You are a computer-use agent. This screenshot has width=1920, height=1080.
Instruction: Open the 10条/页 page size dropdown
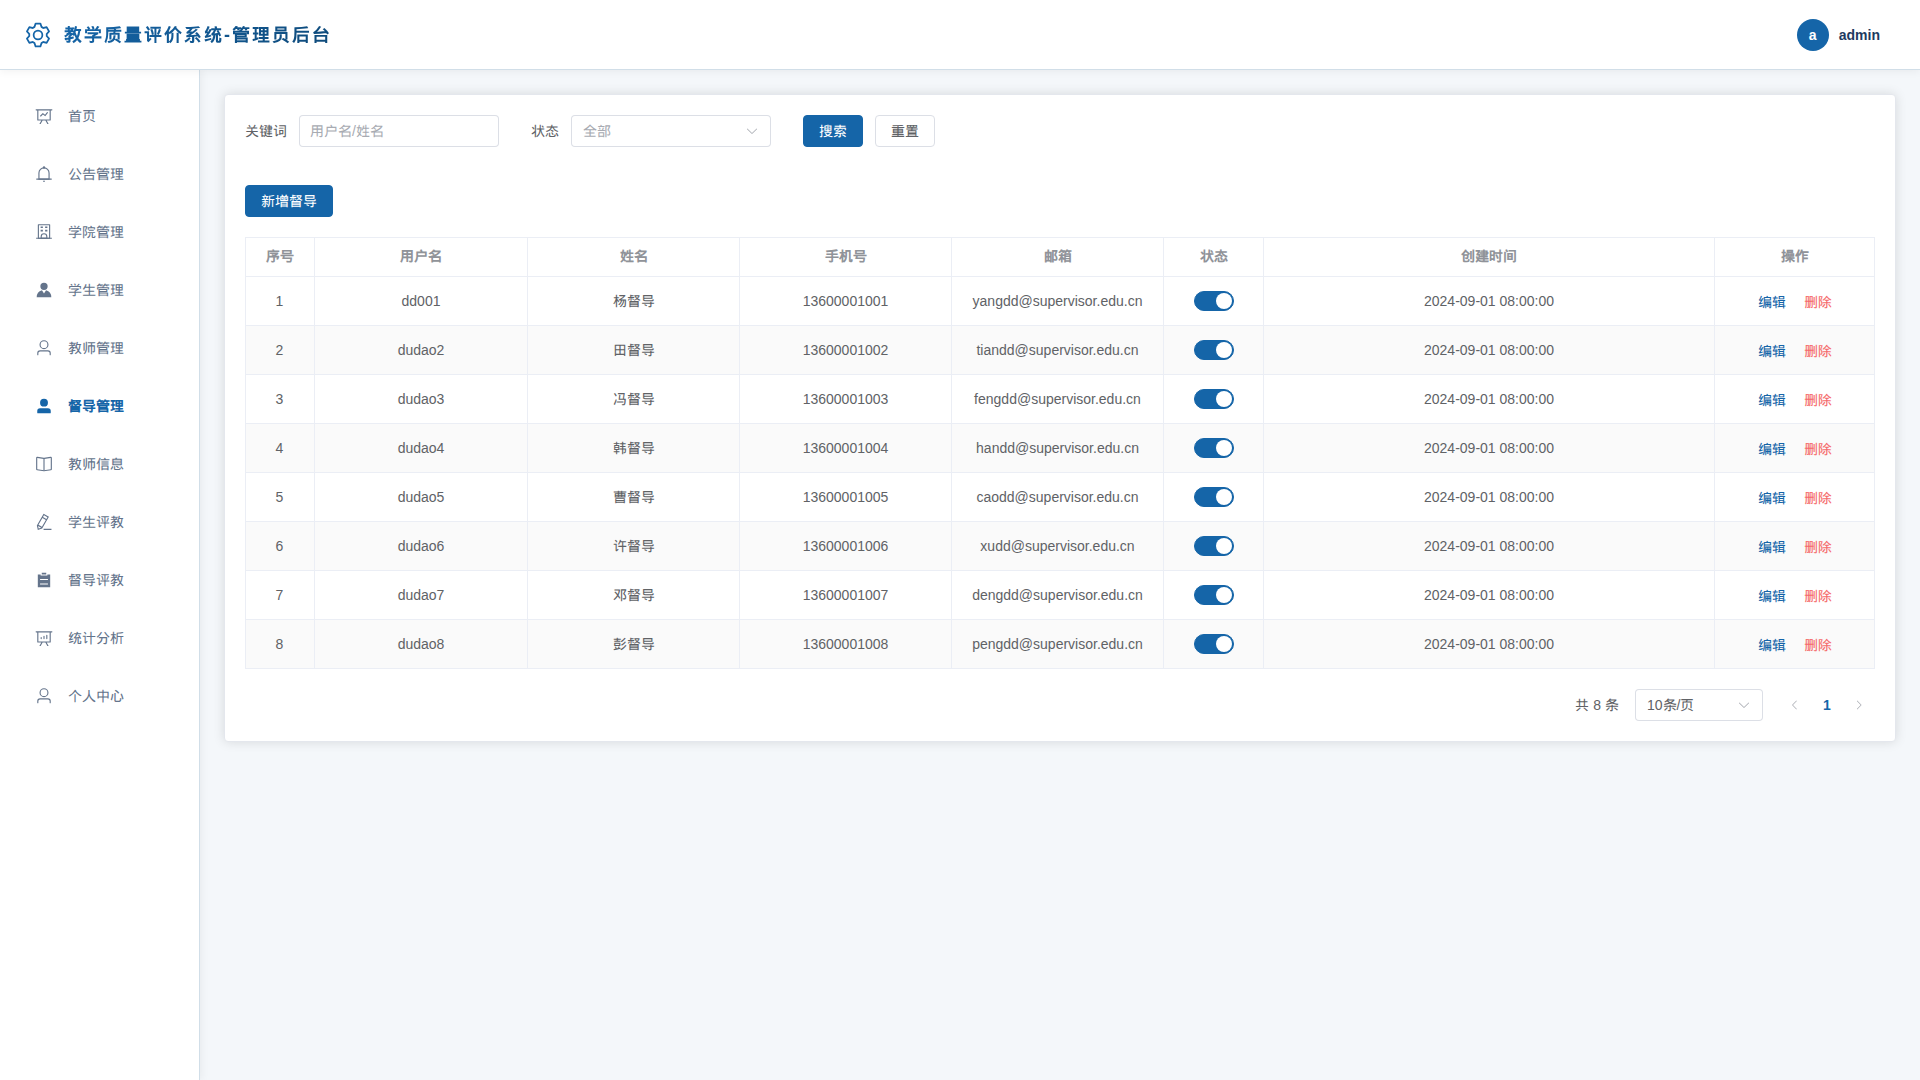click(1698, 705)
